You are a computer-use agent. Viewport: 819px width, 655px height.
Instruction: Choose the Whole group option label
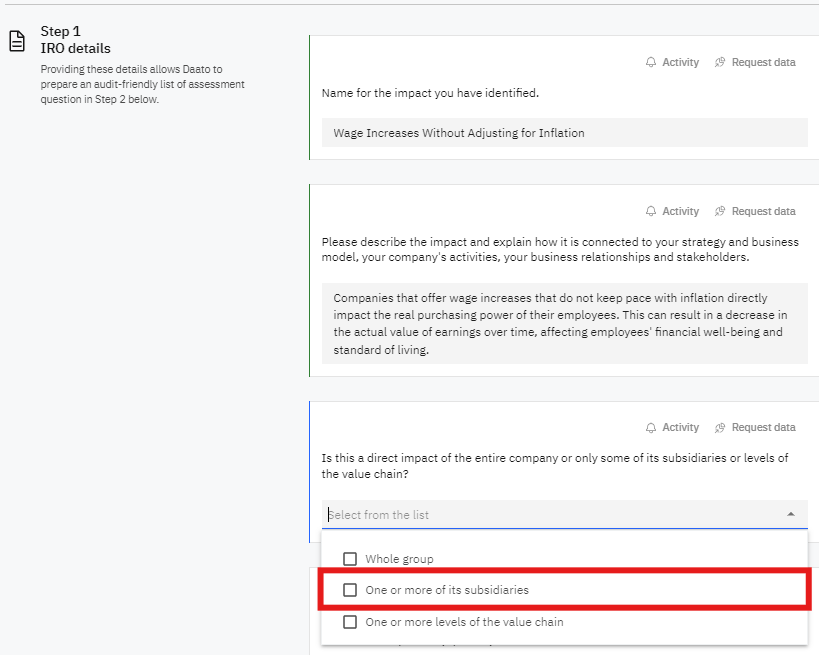[x=399, y=559]
